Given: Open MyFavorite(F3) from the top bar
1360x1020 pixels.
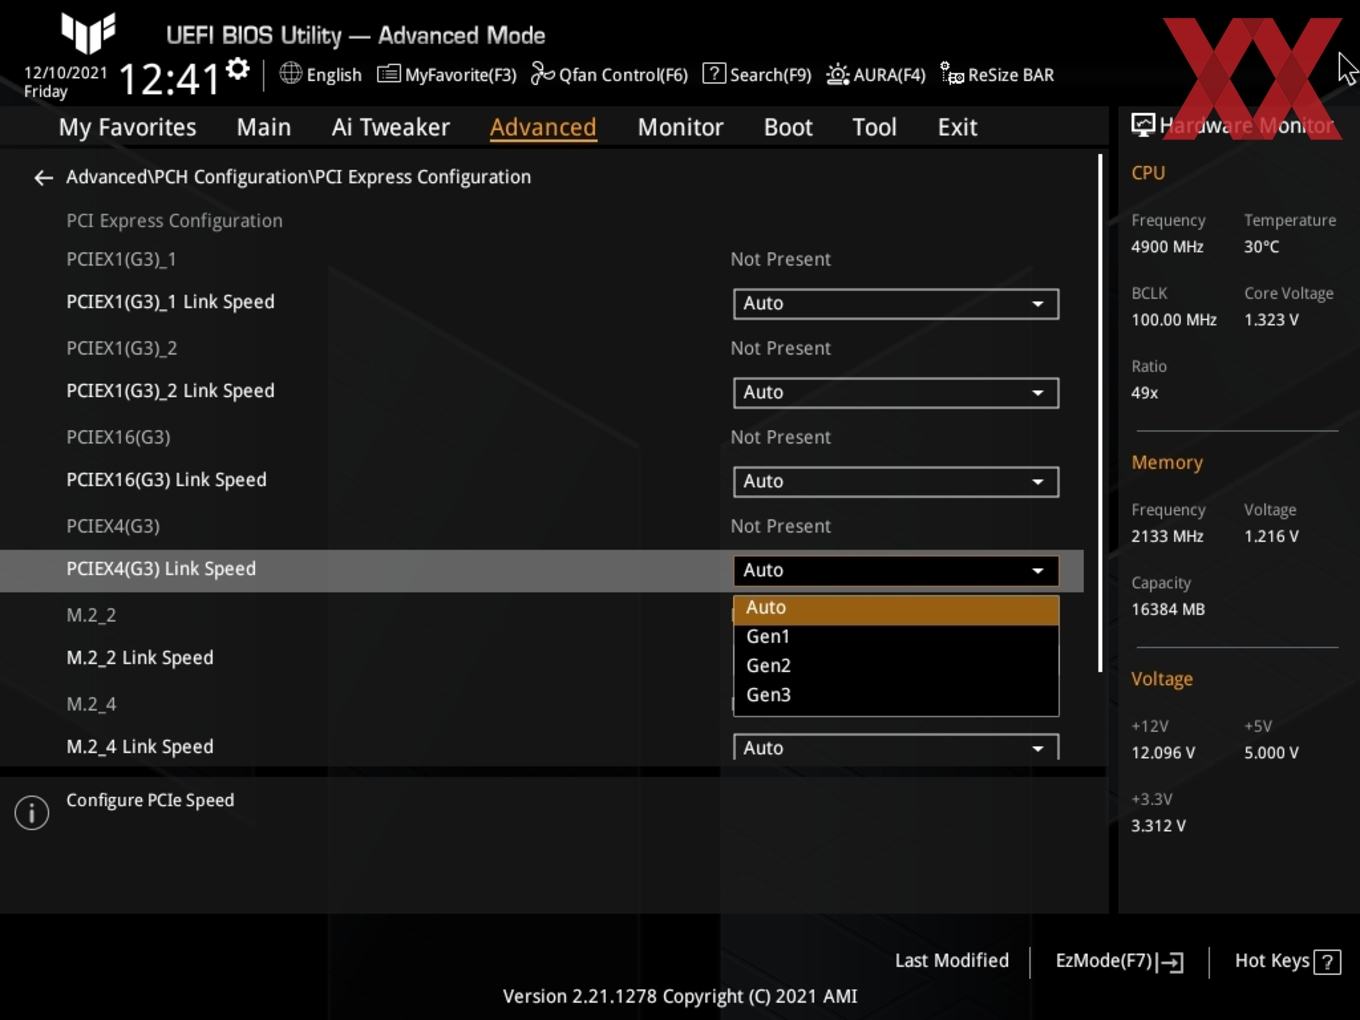Looking at the screenshot, I should (446, 74).
